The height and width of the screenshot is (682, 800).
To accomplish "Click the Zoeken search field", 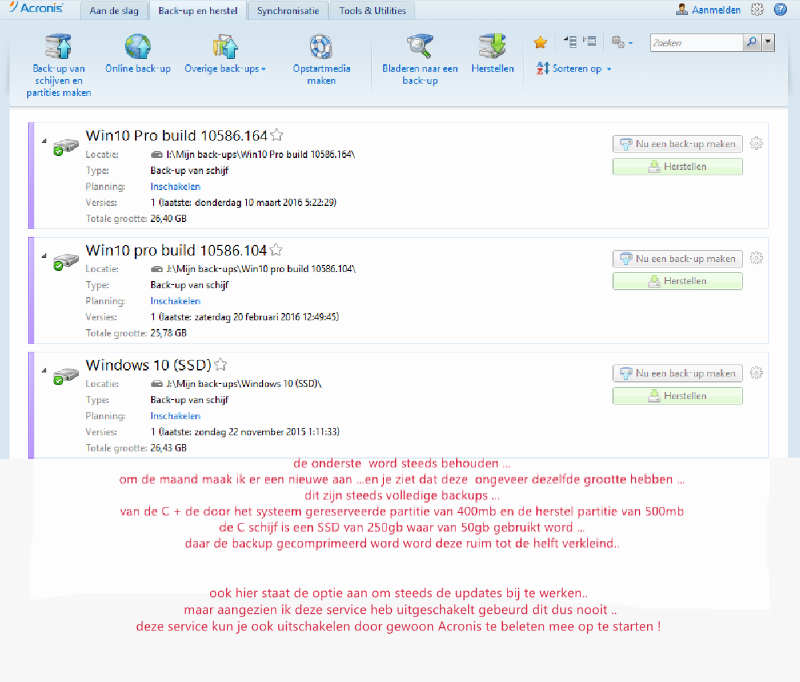I will point(695,42).
